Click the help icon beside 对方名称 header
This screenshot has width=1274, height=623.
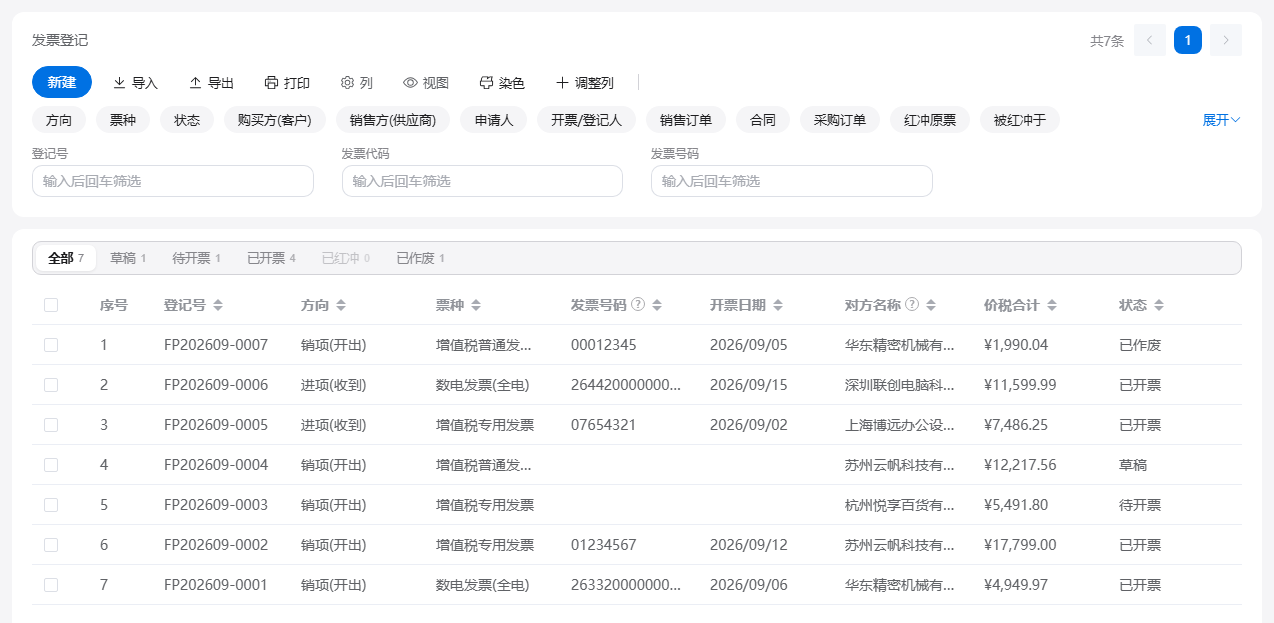912,305
